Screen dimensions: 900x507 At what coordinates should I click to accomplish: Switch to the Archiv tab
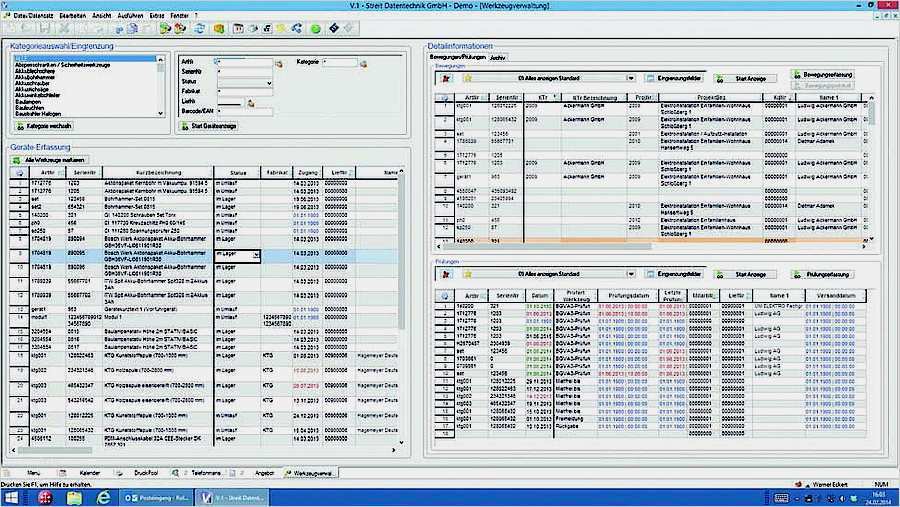point(498,57)
